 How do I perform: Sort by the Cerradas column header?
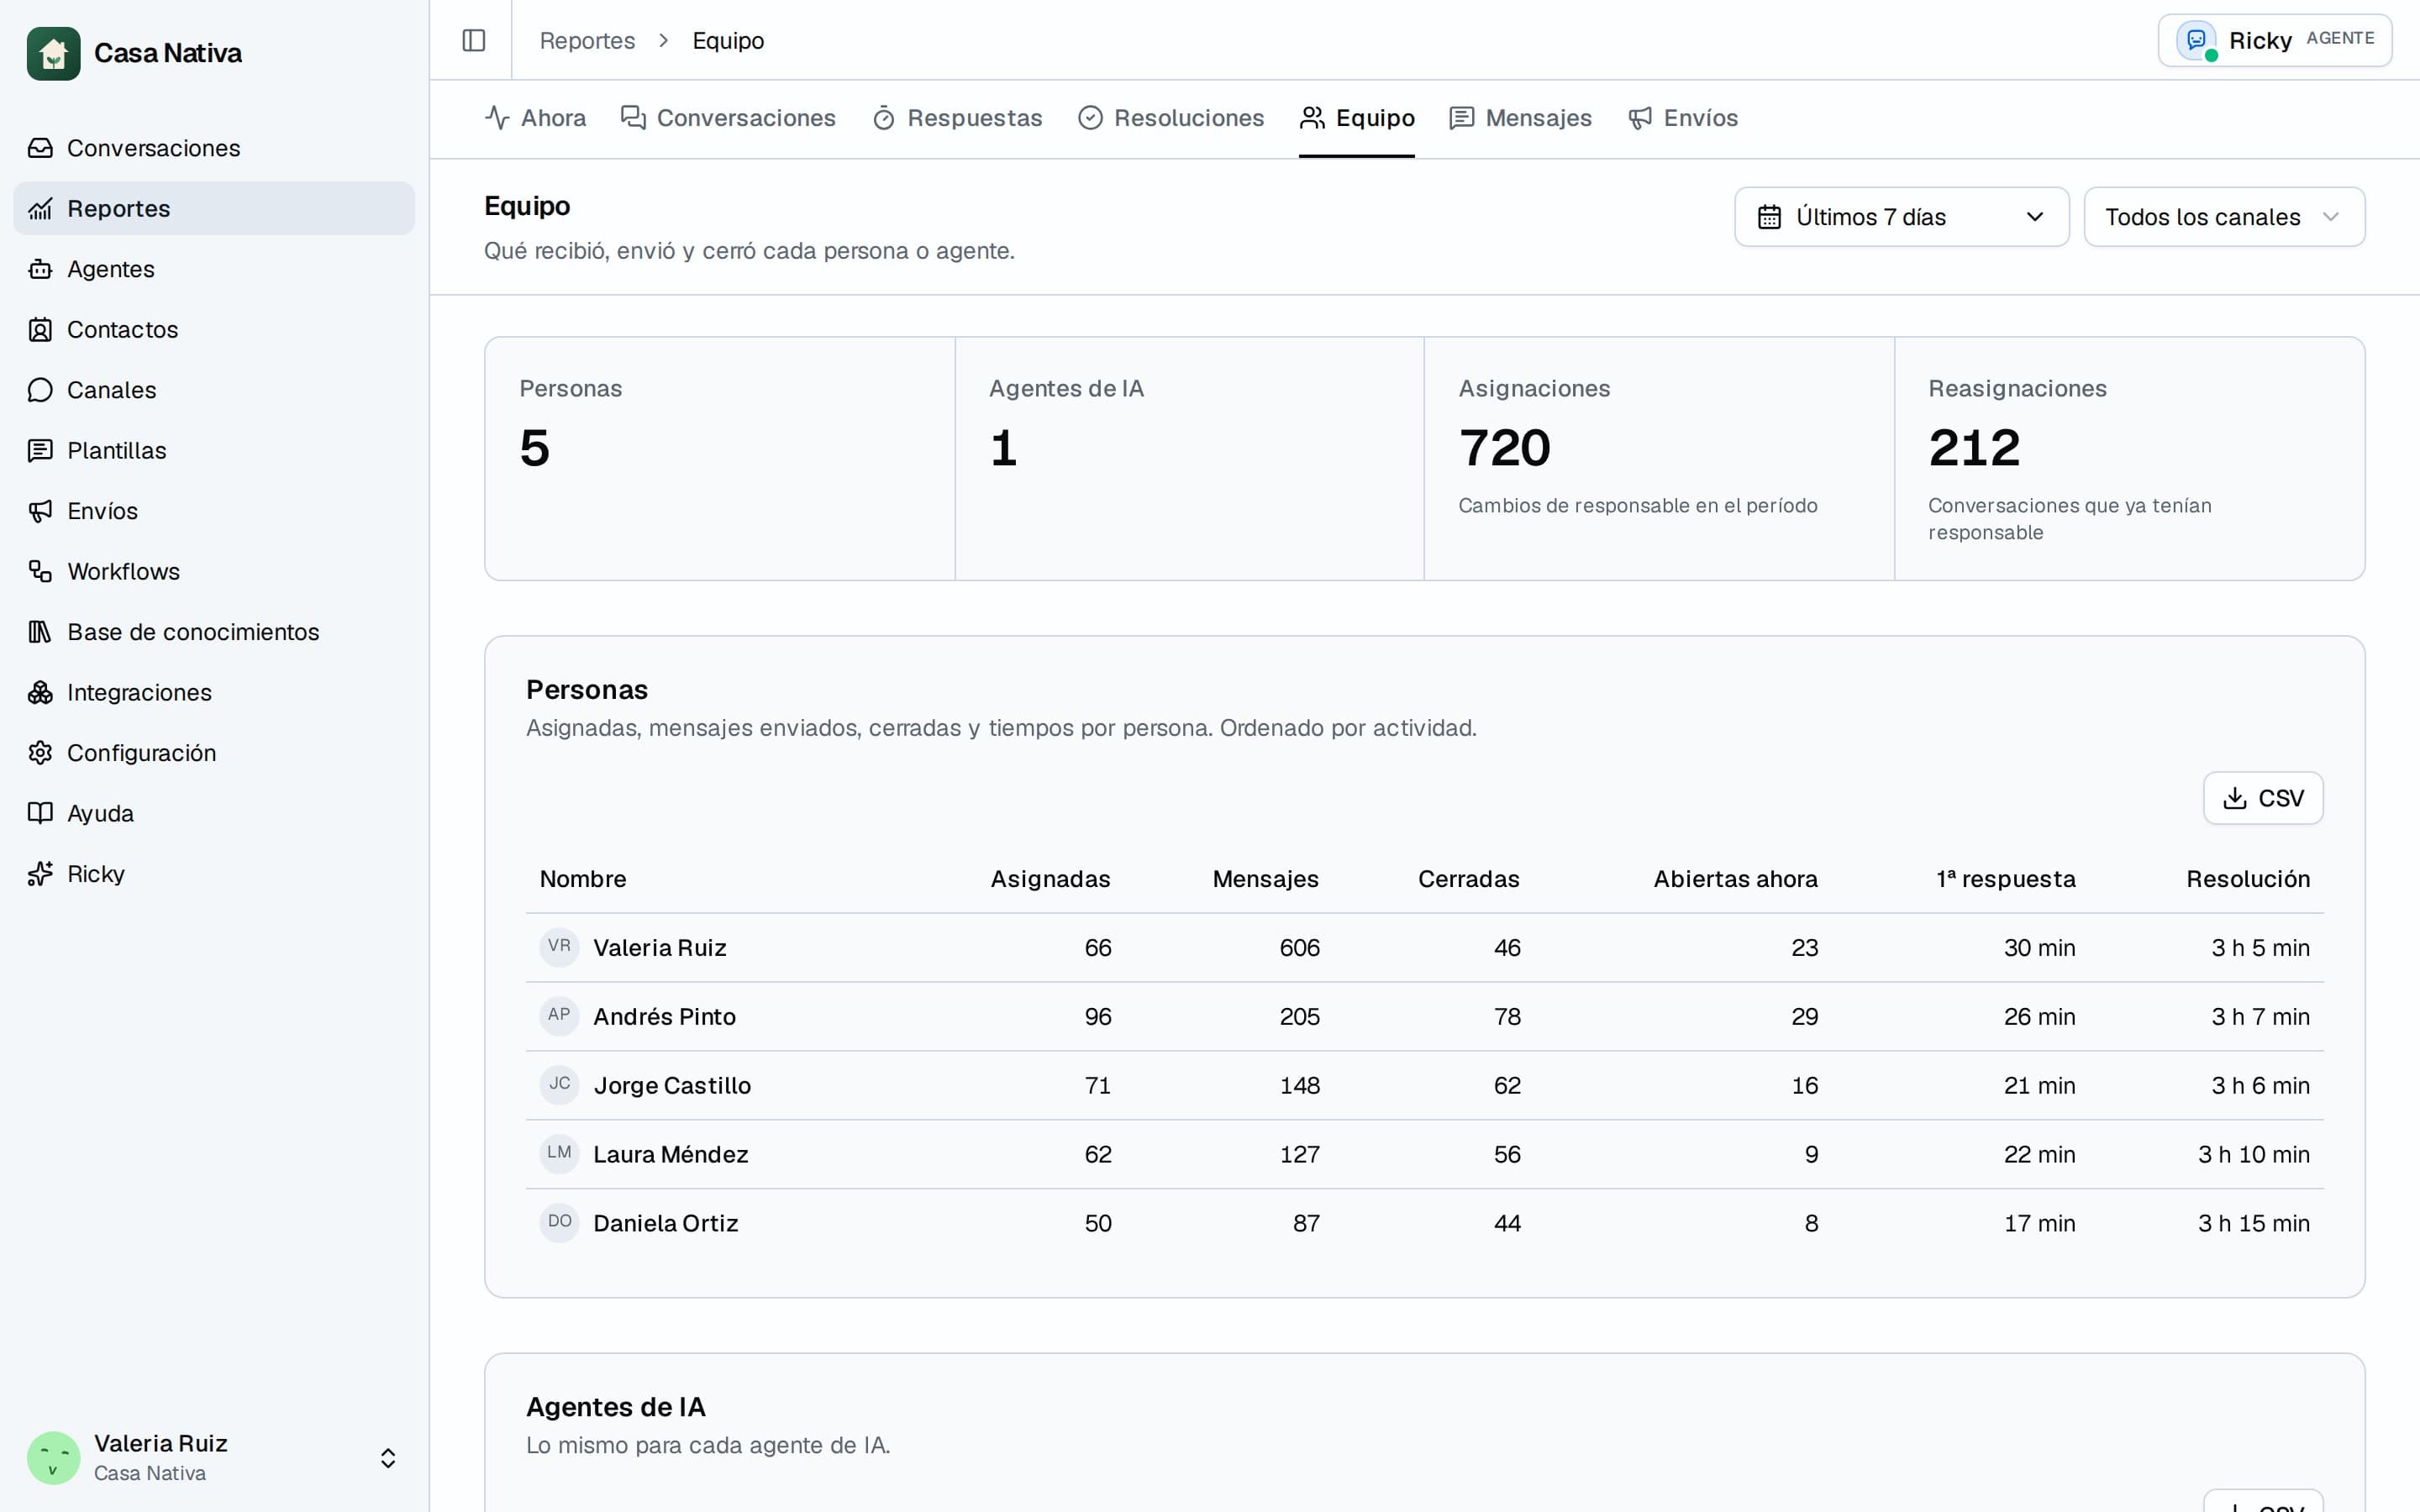(1468, 879)
